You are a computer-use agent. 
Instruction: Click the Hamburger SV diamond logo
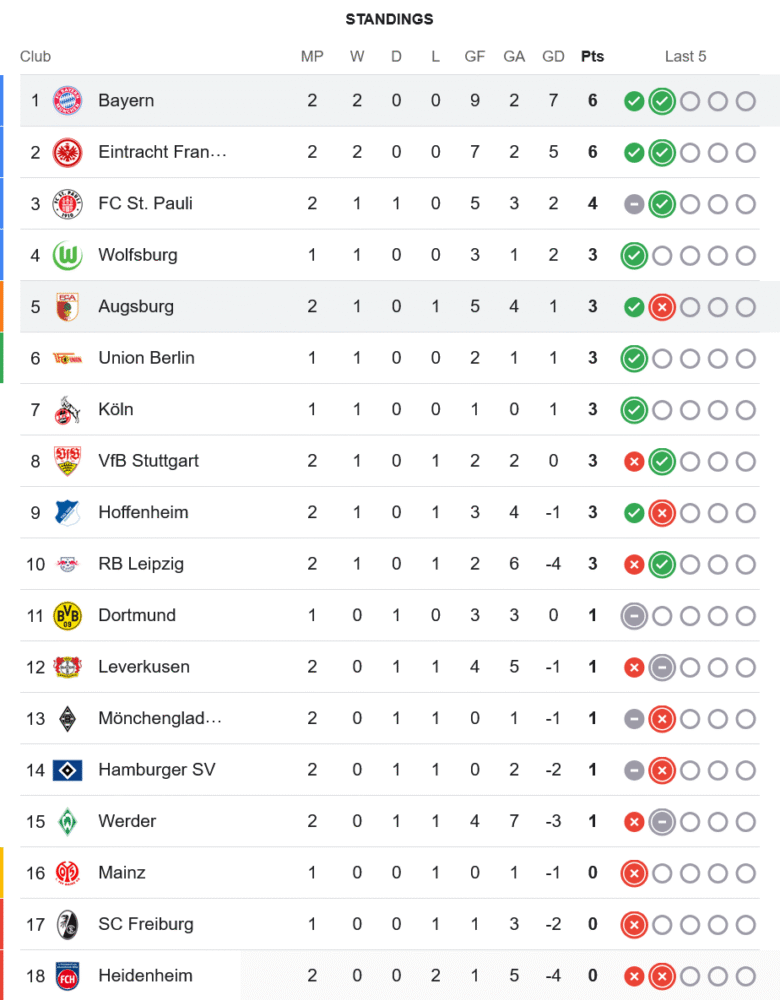[x=67, y=770]
